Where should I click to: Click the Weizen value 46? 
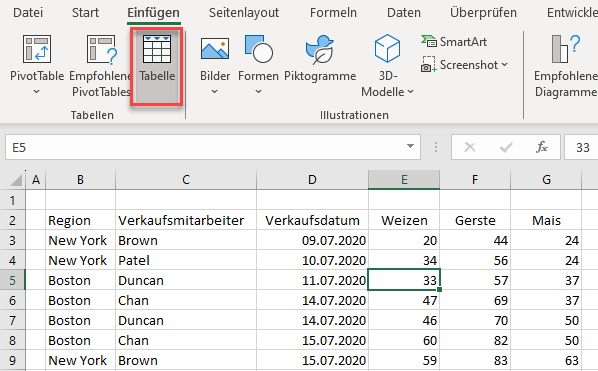pos(404,320)
